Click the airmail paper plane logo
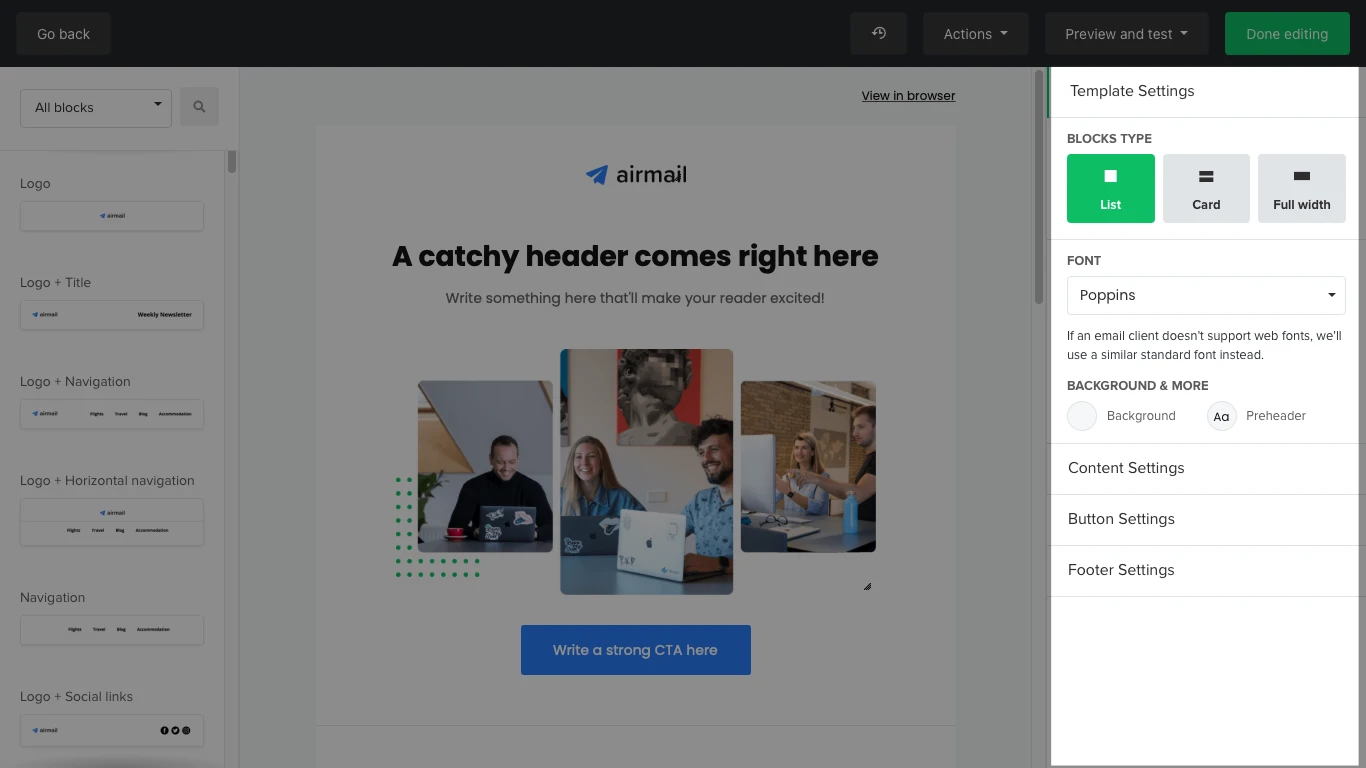Viewport: 1366px width, 768px height. pyautogui.click(x=597, y=175)
